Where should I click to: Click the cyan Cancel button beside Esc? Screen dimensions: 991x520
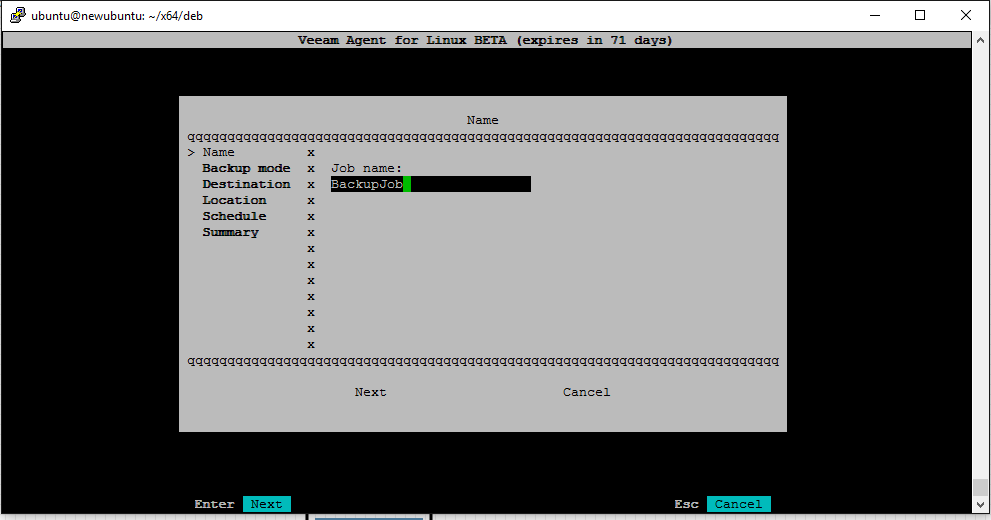pyautogui.click(x=738, y=504)
